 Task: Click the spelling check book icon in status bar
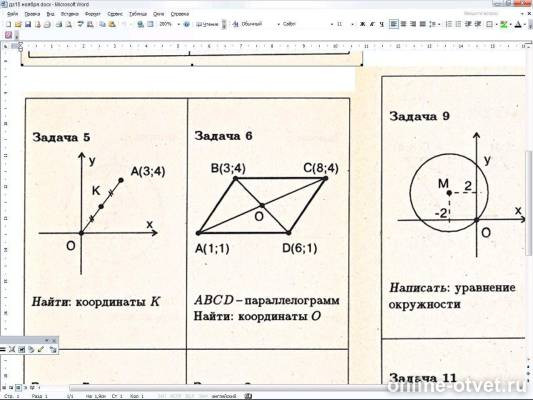tap(248, 396)
